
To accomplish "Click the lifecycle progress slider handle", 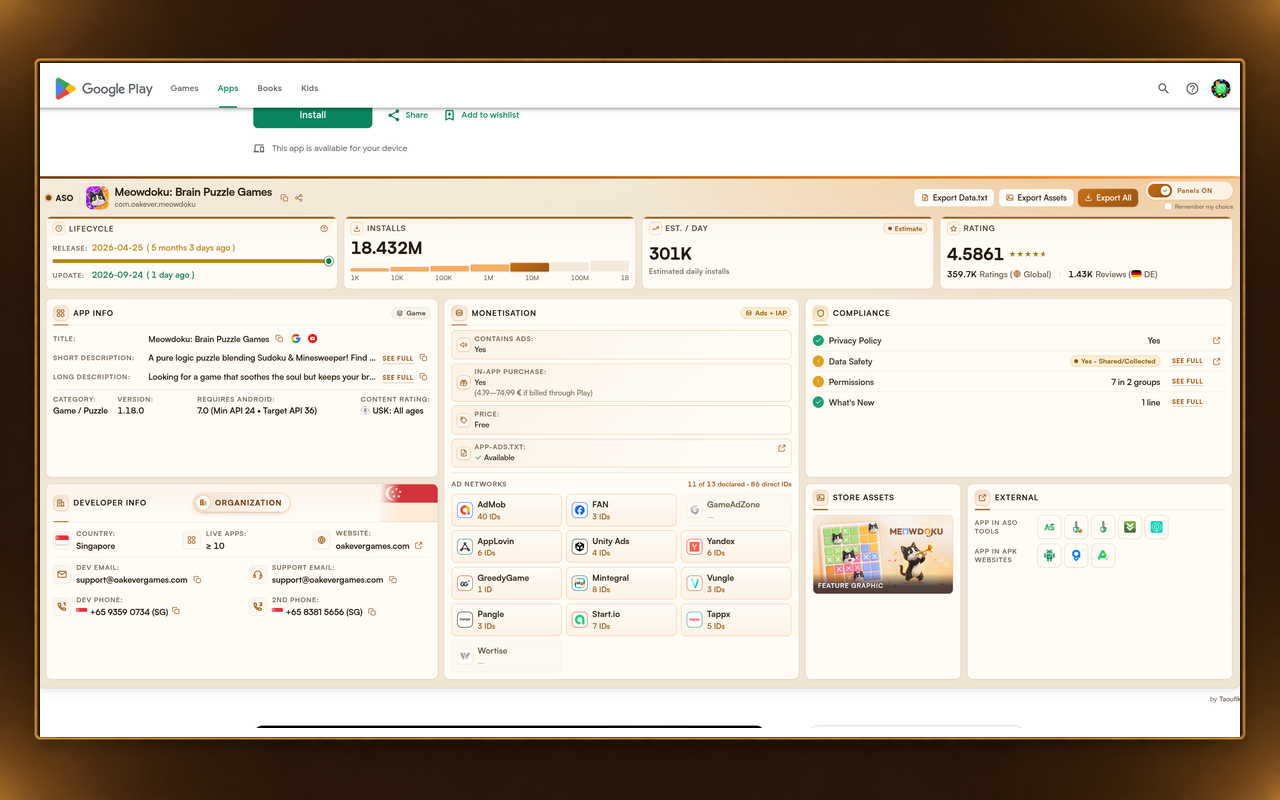I will [x=329, y=261].
